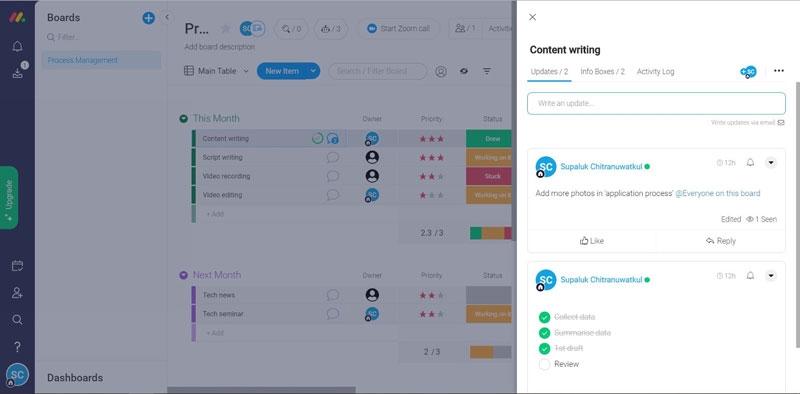The image size is (800, 394).
Task: Open My Week calendar icon
Action: coord(17,265)
